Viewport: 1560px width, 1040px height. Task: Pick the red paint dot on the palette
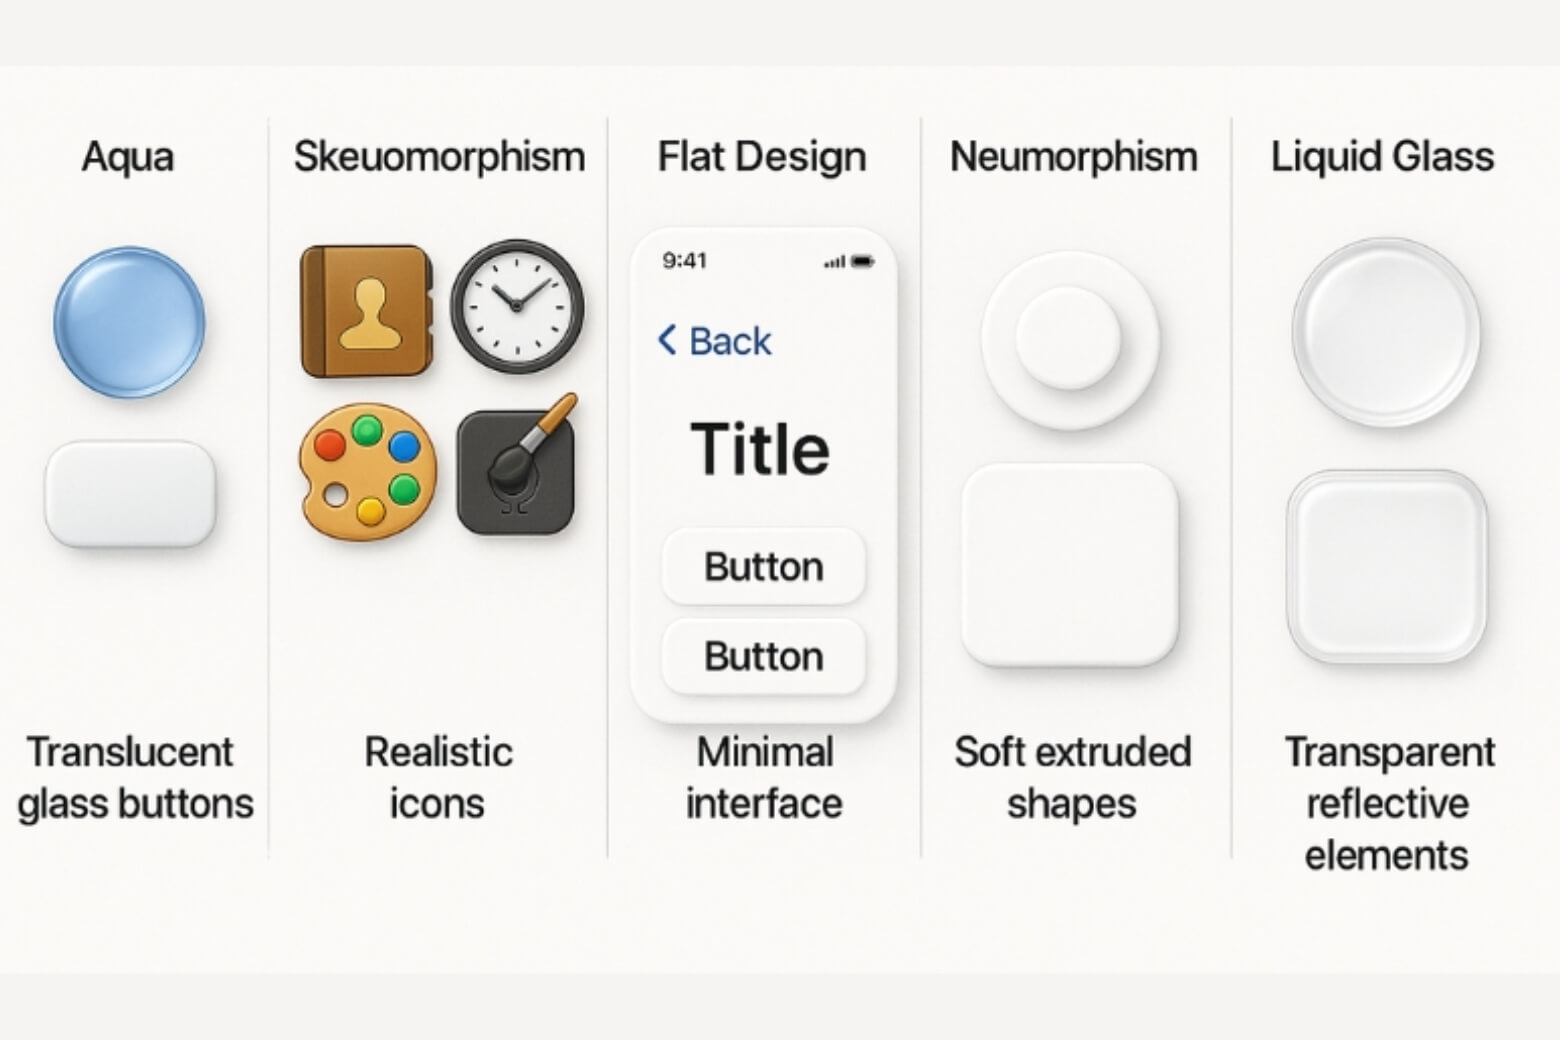pos(329,445)
